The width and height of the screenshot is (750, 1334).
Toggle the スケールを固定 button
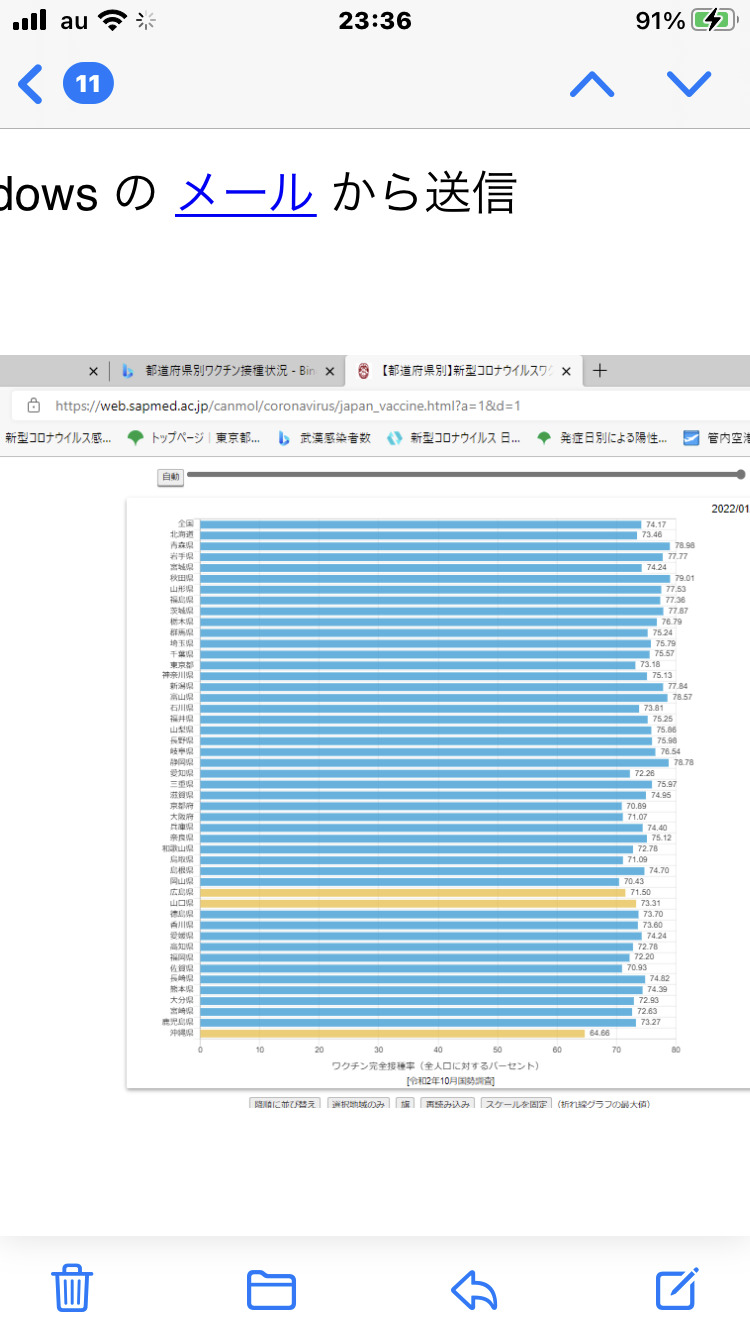pos(515,1104)
